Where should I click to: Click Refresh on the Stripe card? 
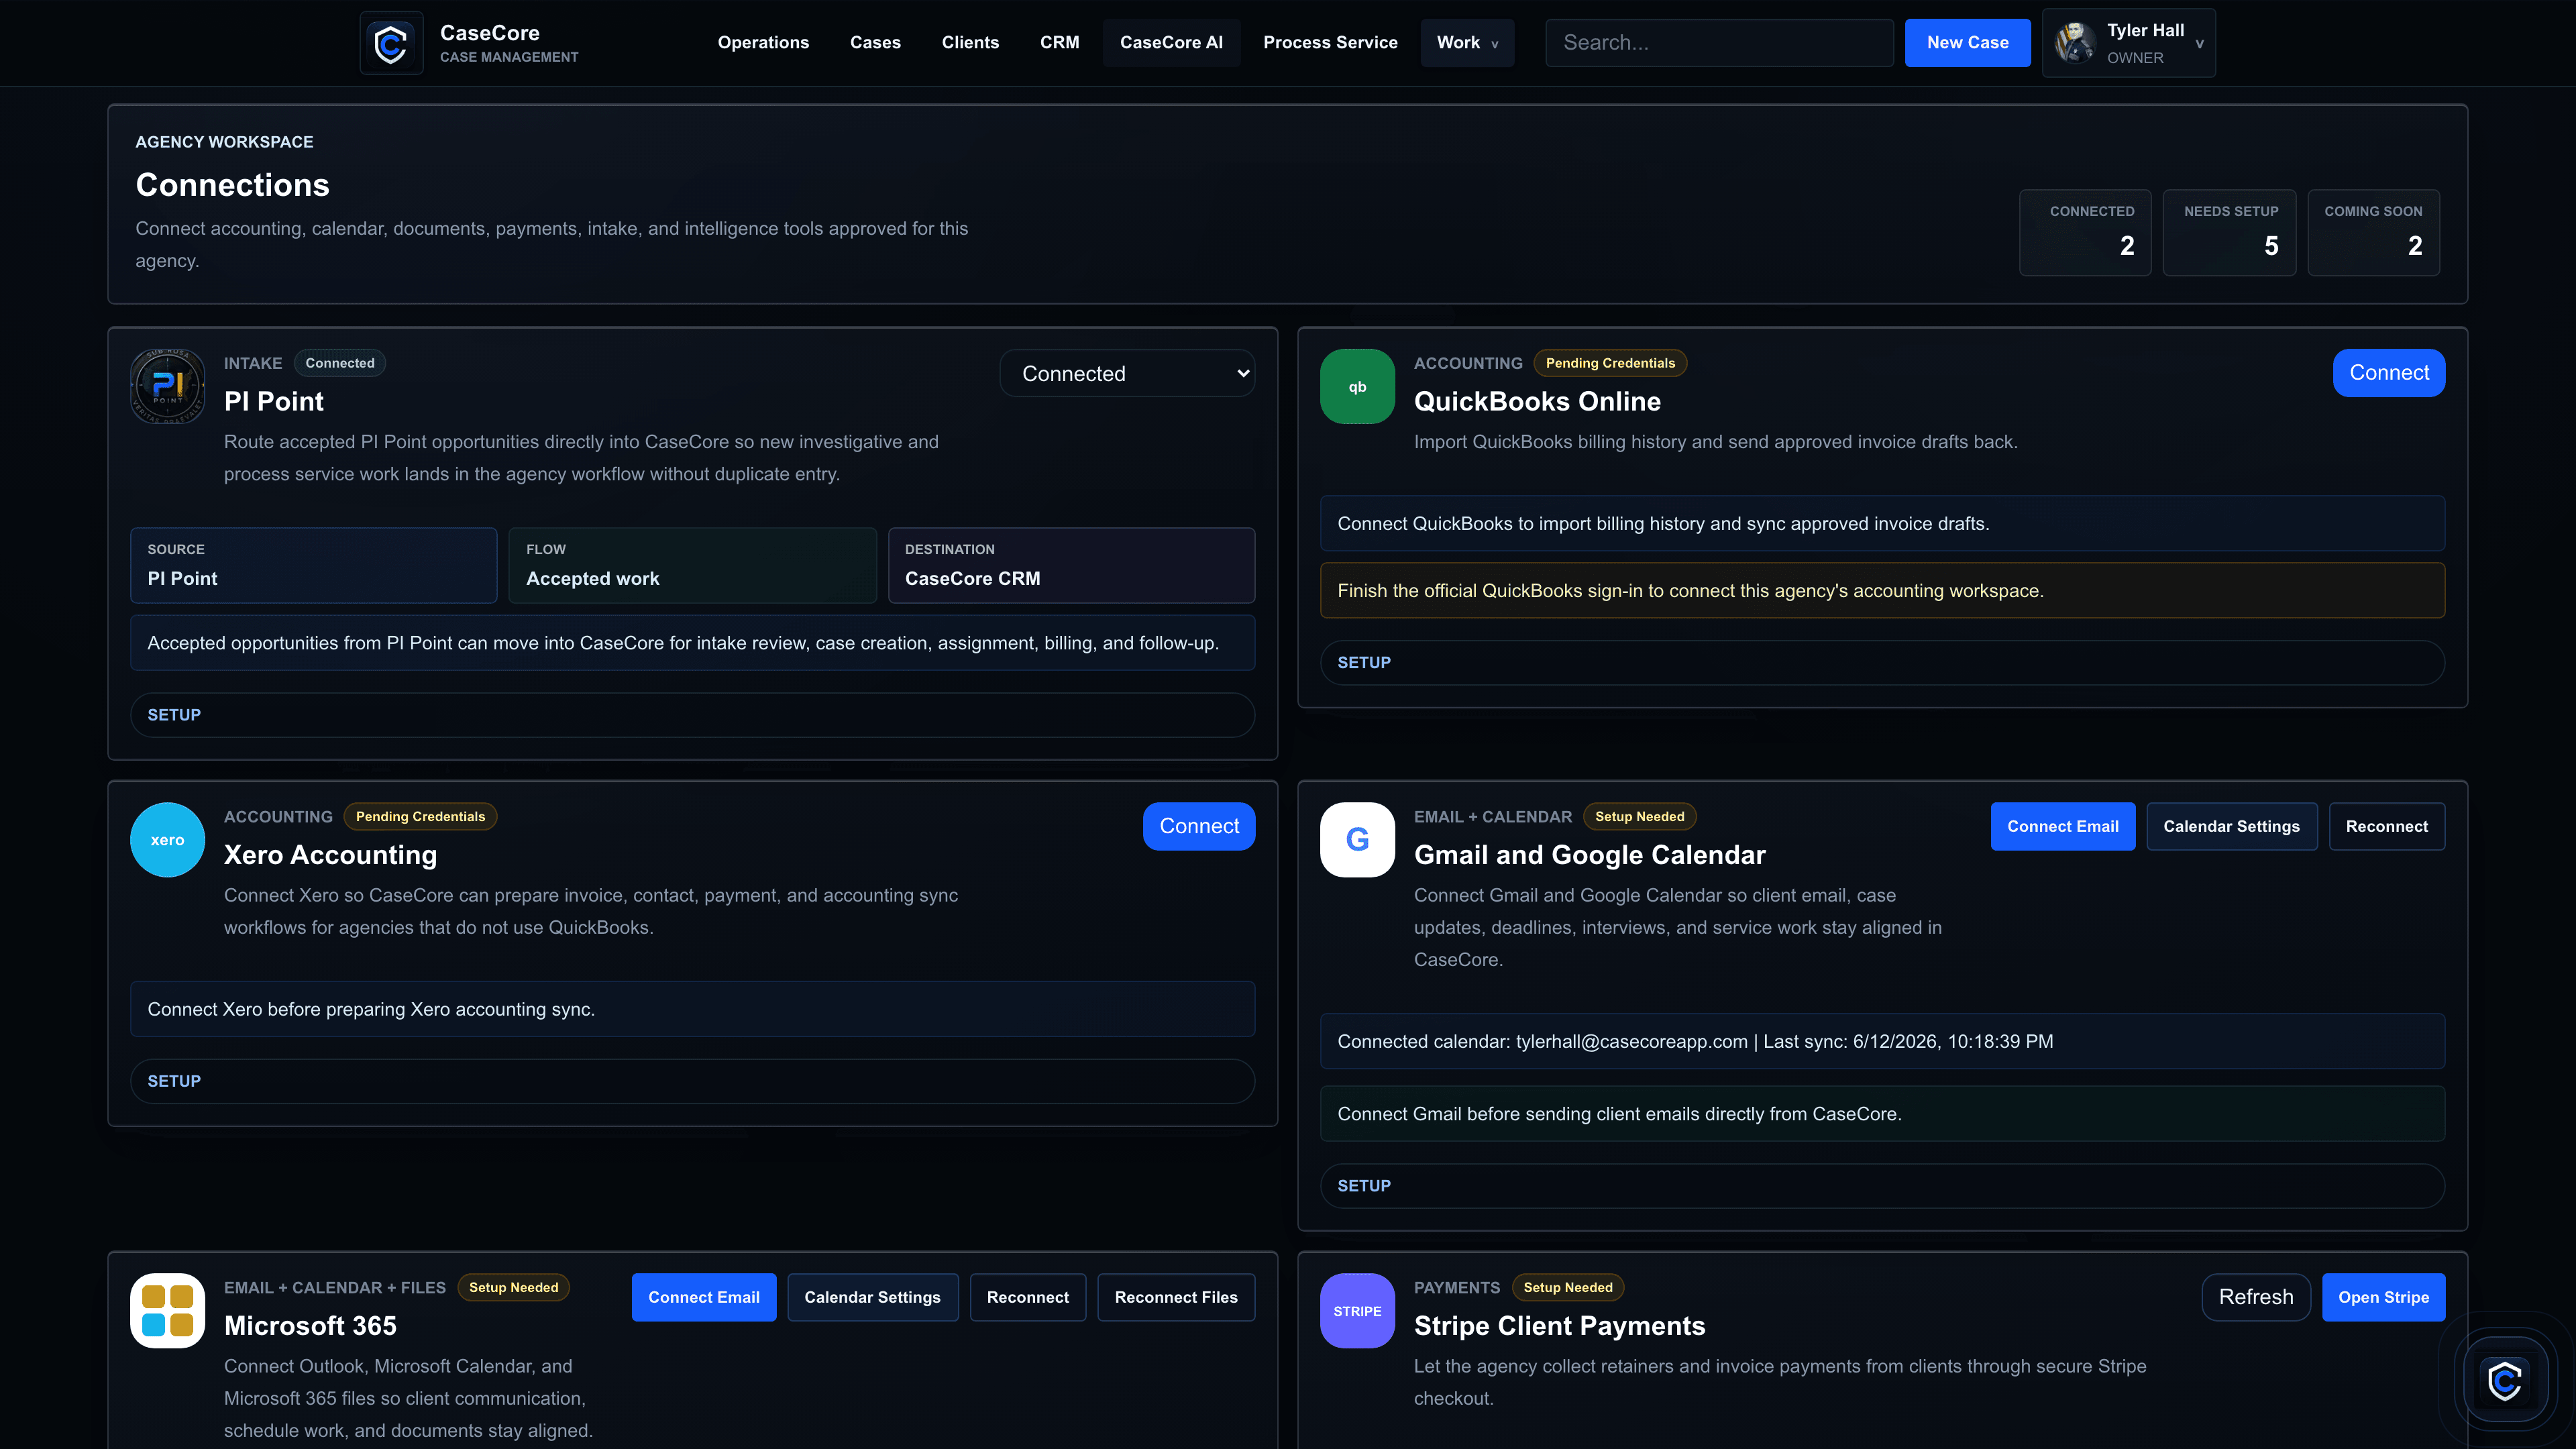(x=2256, y=1297)
